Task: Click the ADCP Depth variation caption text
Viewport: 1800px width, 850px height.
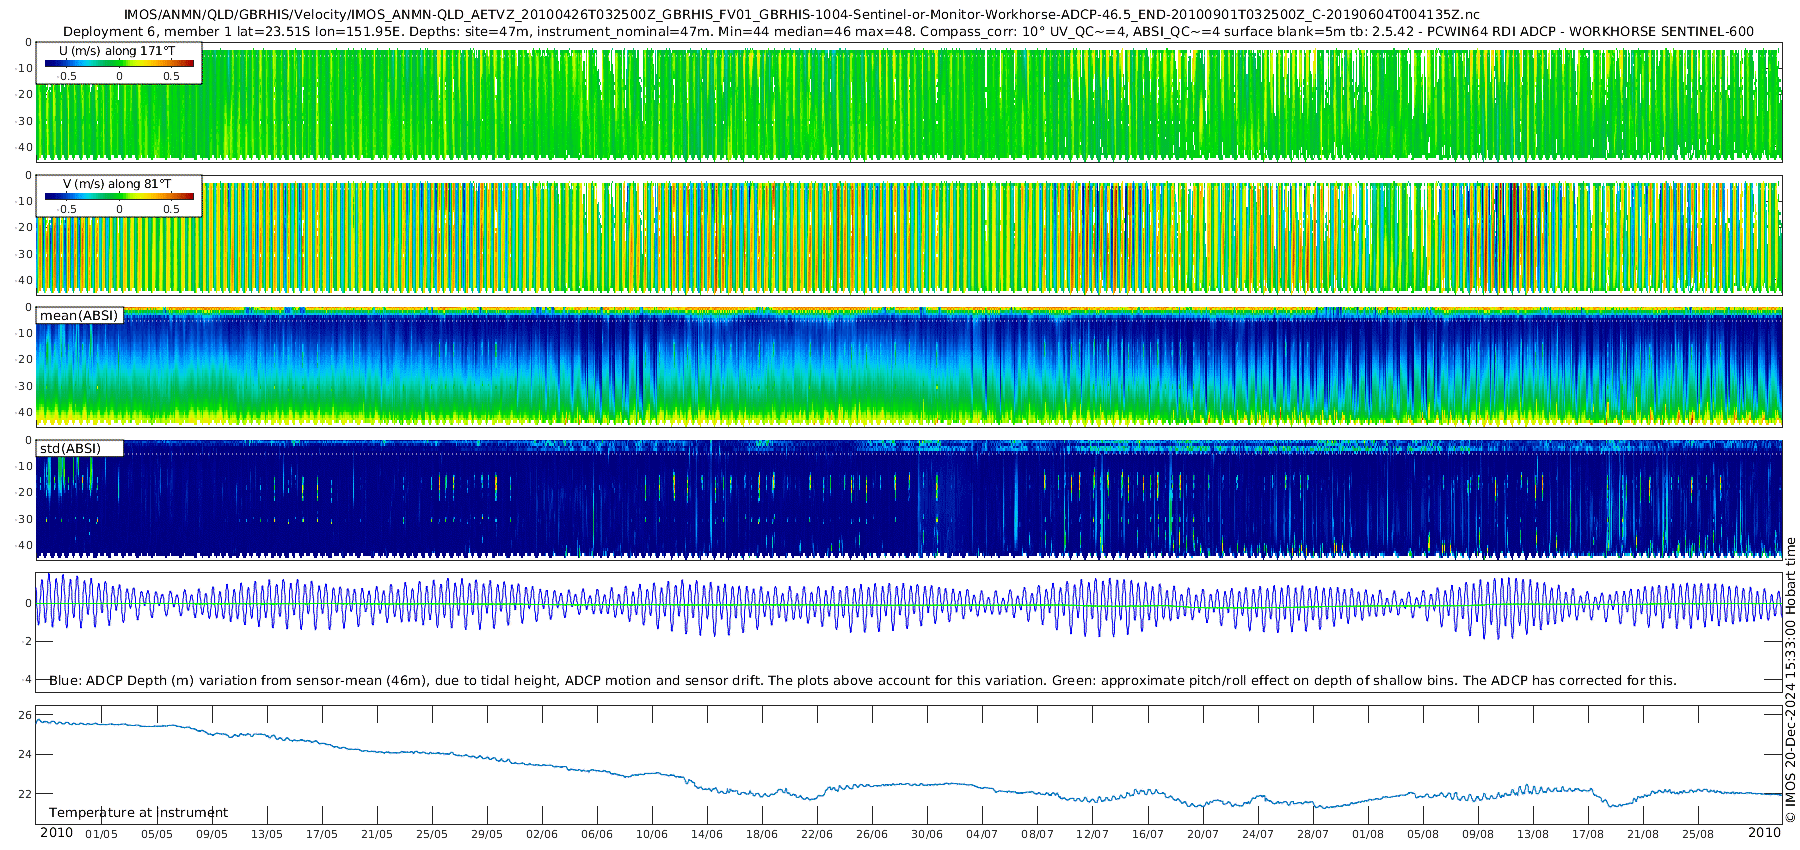Action: click(x=862, y=681)
